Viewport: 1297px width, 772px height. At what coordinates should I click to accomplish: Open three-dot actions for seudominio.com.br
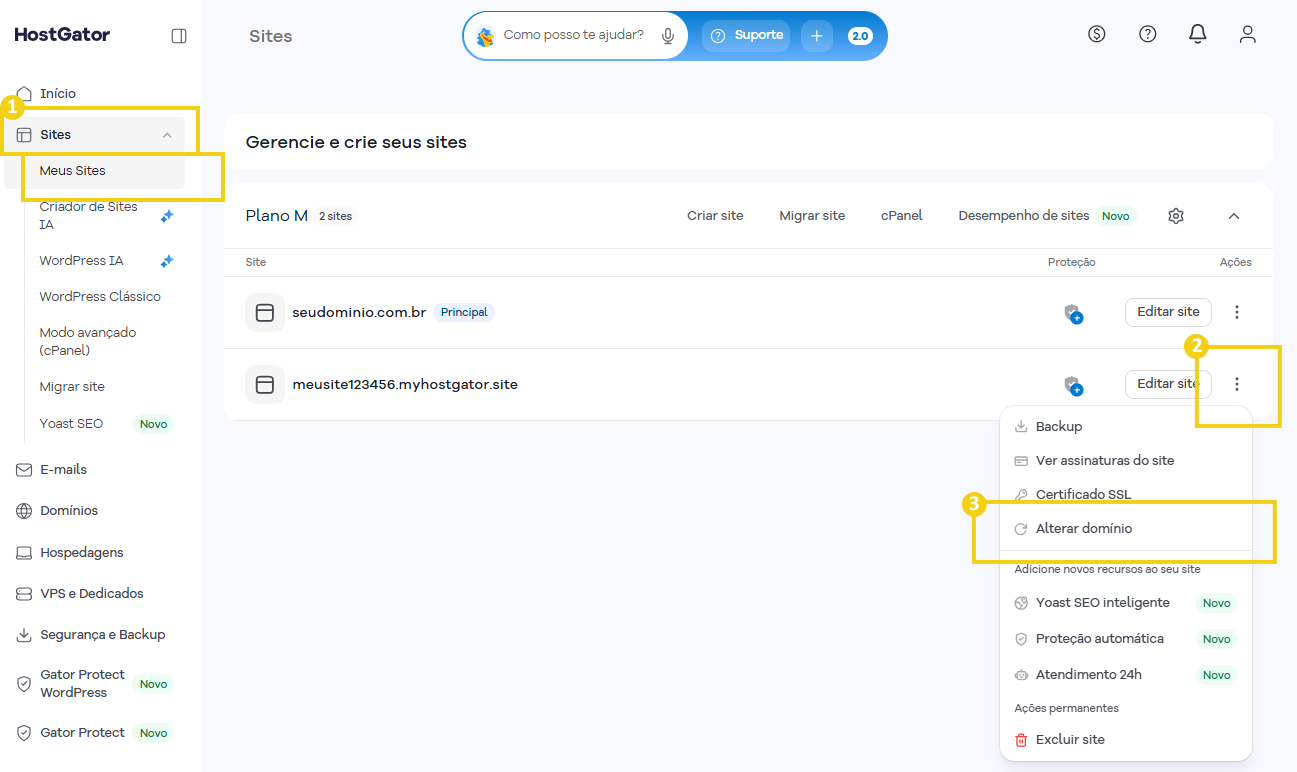click(1237, 312)
